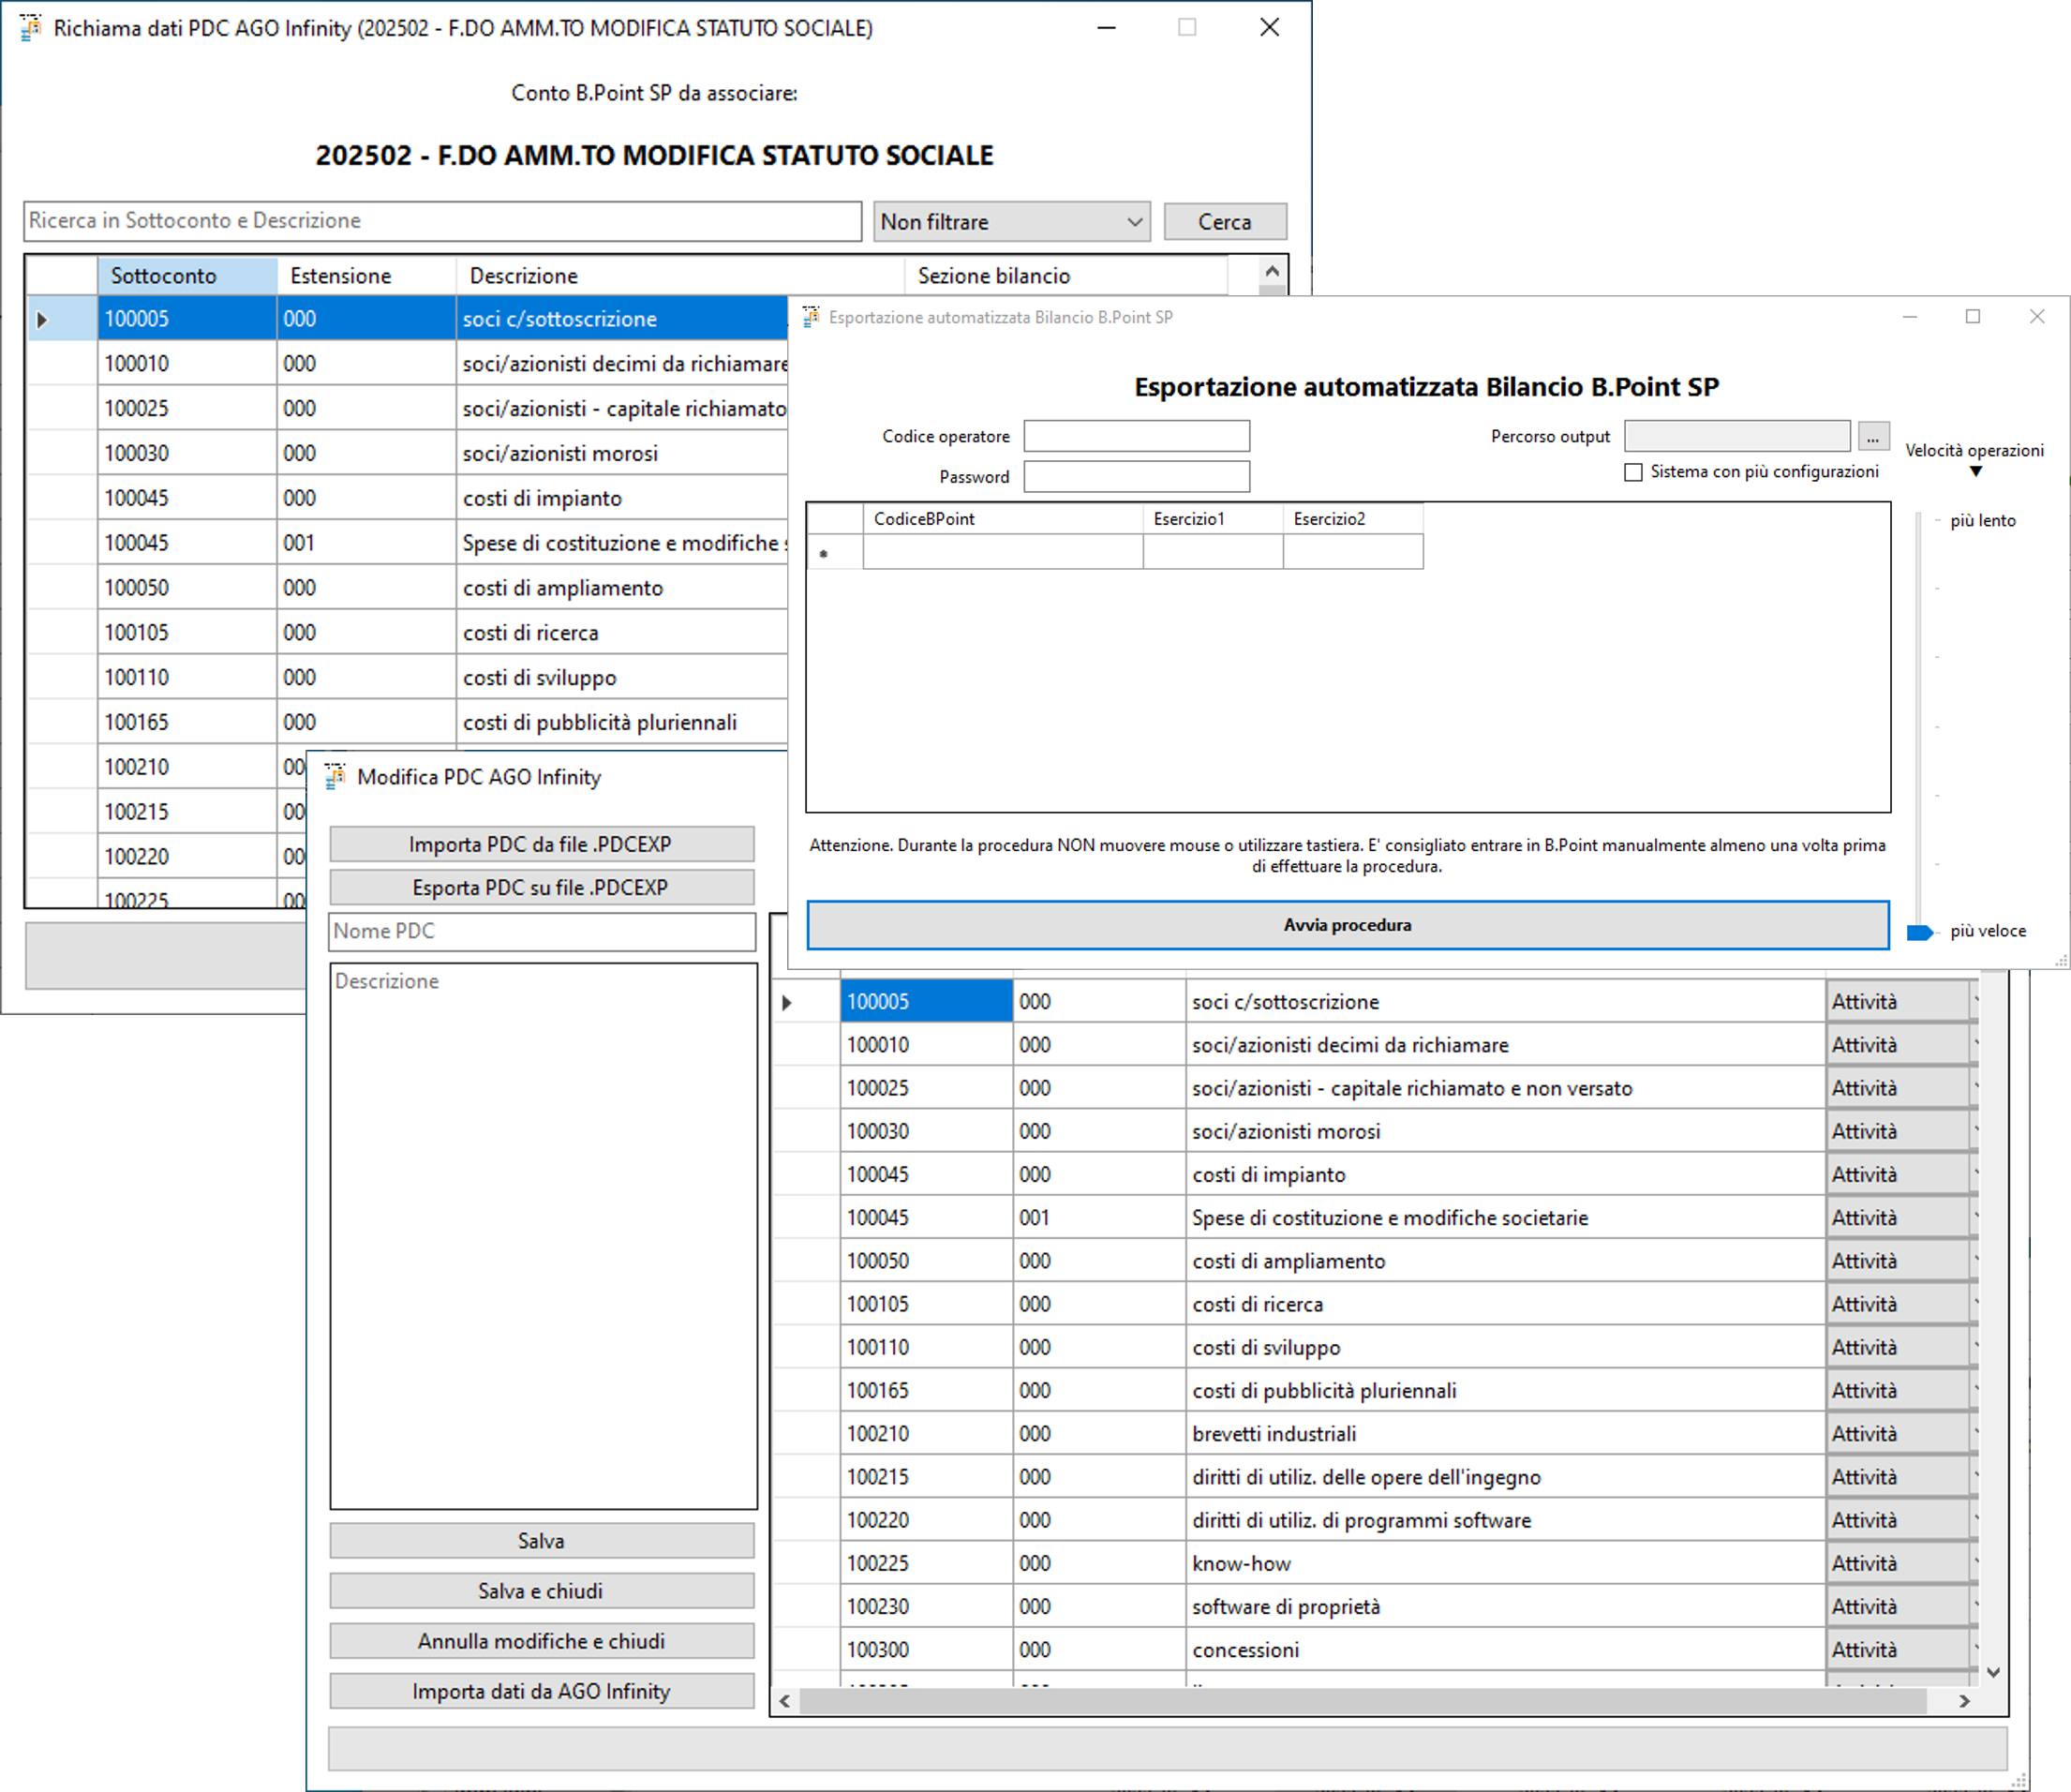Click right arrow of Modifica PDC horizontal scrollbar
The height and width of the screenshot is (1792, 2071).
1965,1701
